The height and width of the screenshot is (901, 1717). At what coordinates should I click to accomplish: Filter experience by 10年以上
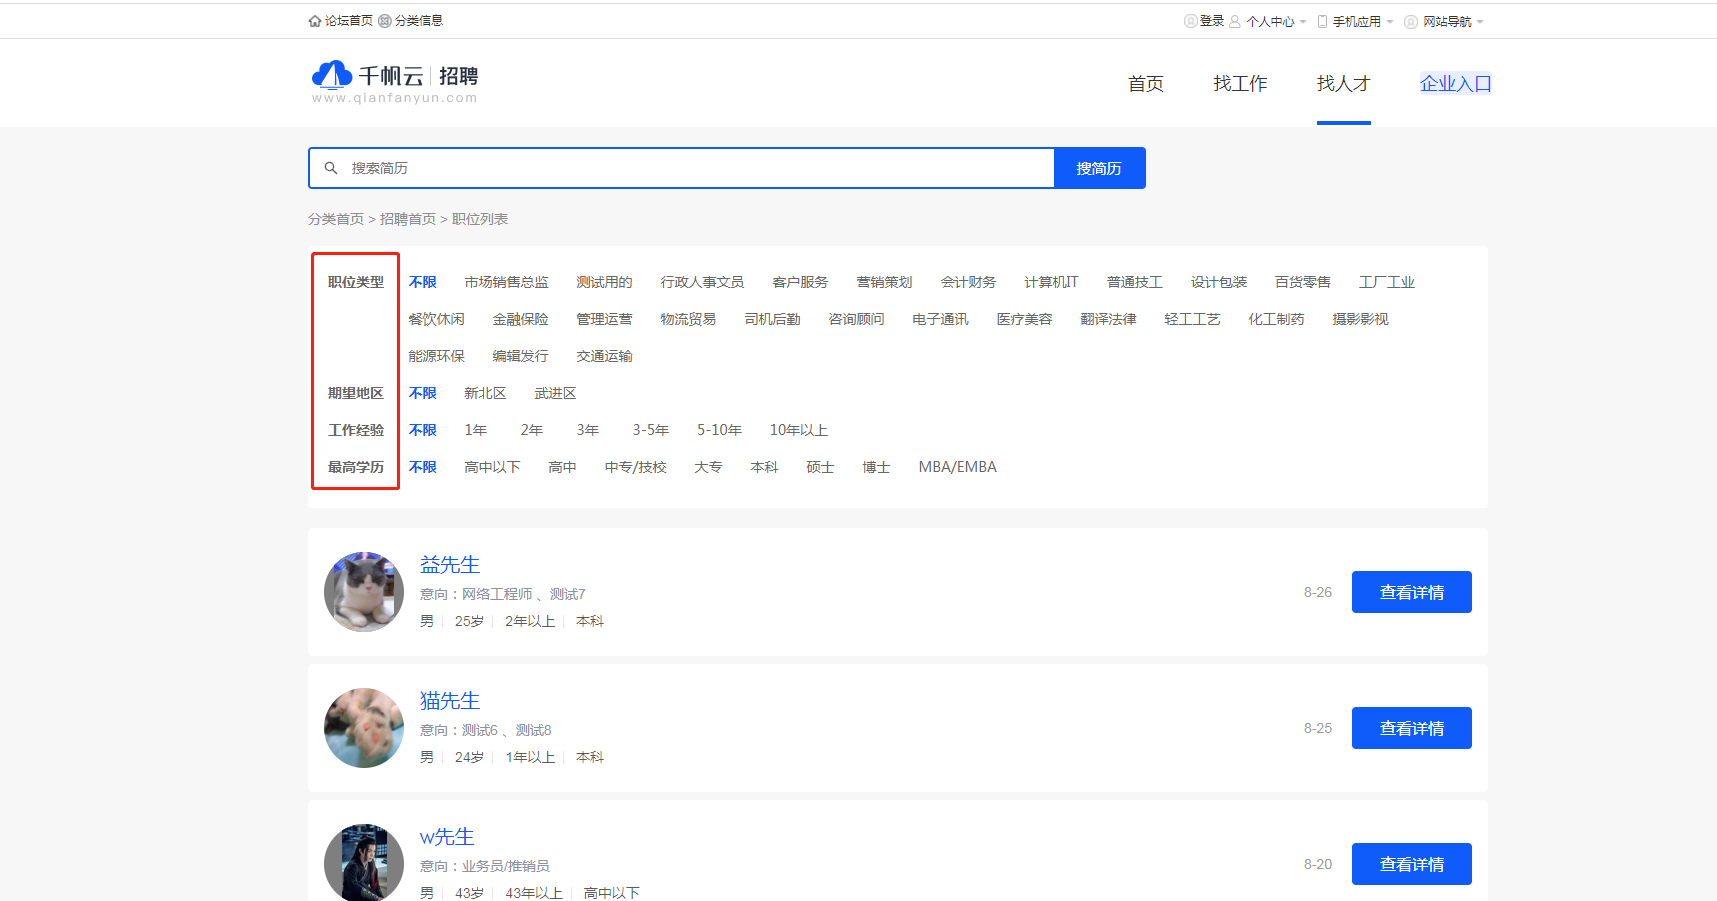[799, 430]
